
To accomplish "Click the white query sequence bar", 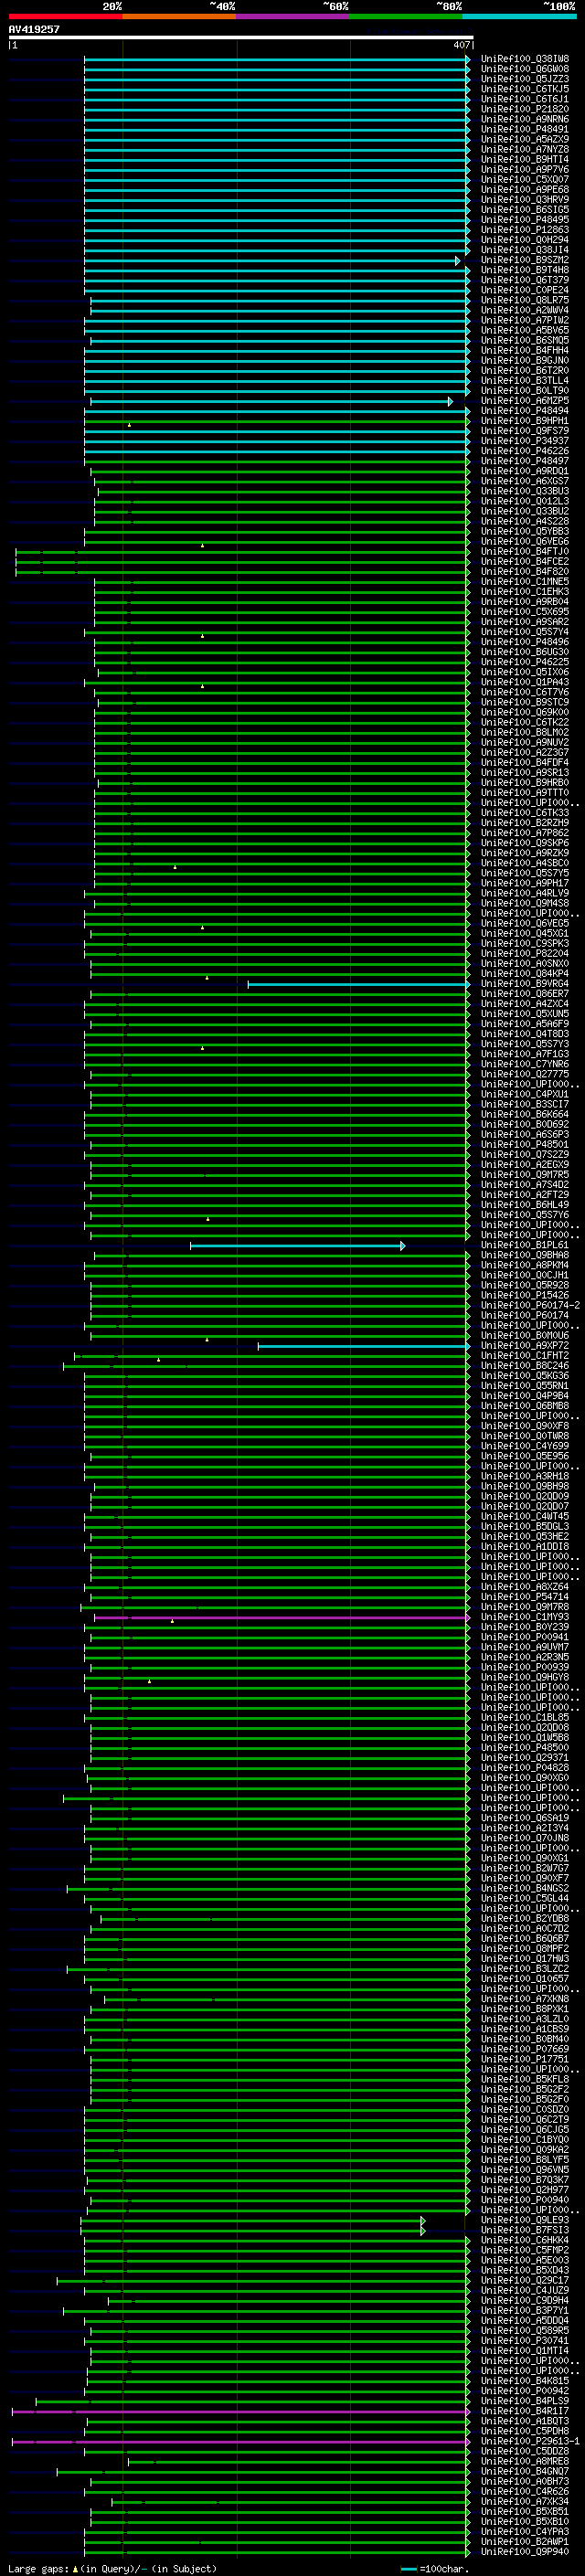I will tap(241, 38).
